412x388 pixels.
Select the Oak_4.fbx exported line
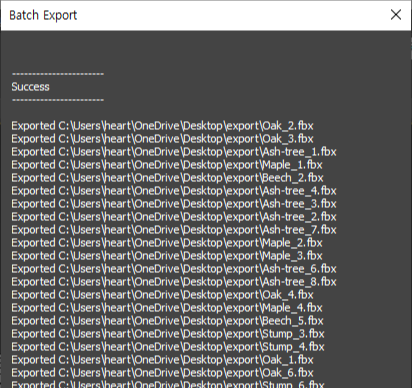[x=162, y=295]
